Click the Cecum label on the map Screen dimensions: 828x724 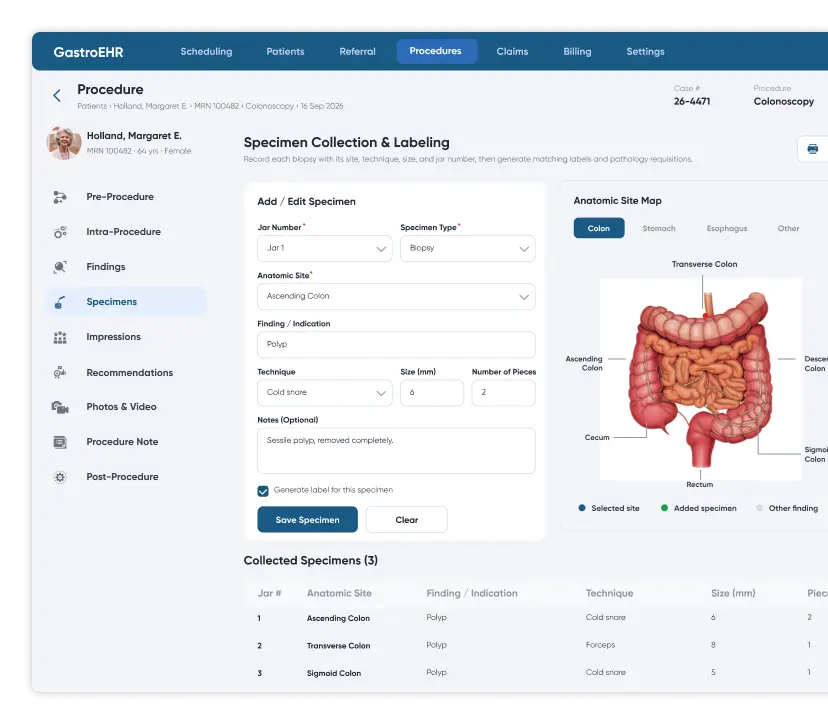click(x=597, y=437)
